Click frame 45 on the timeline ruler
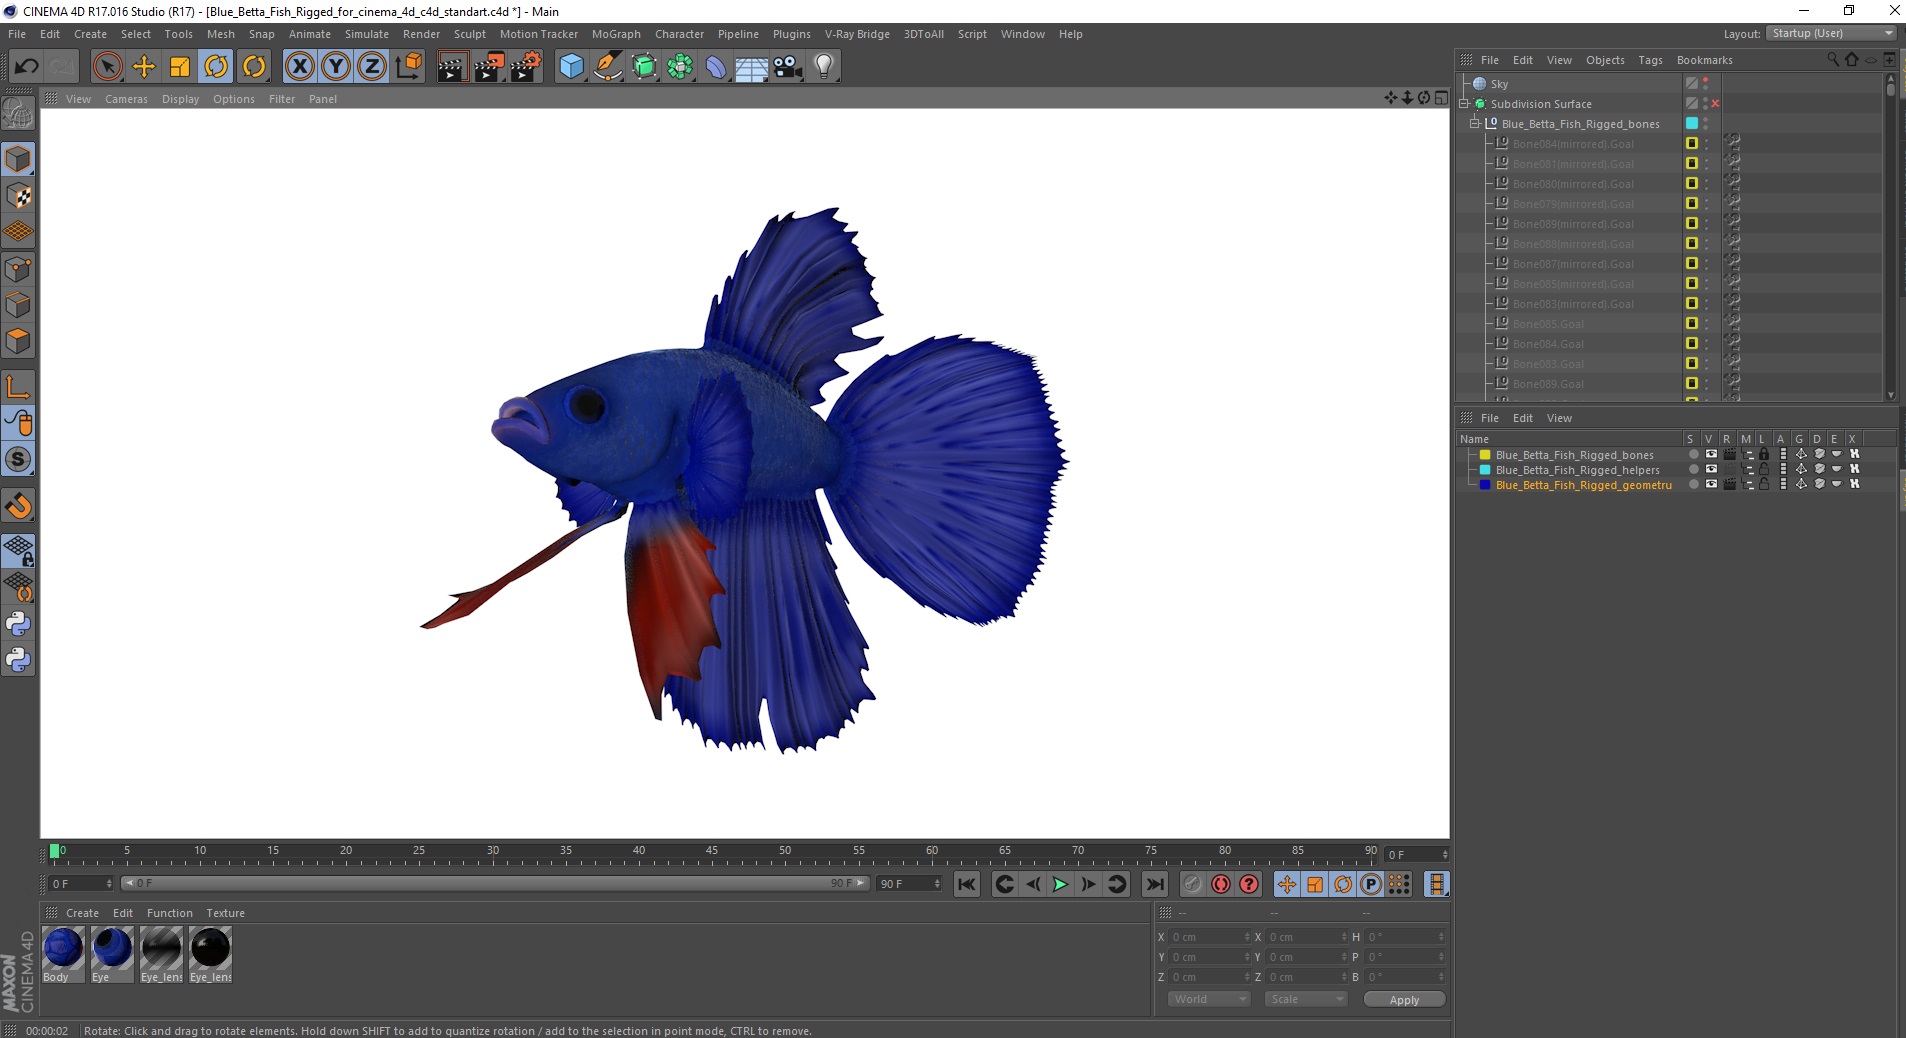This screenshot has width=1906, height=1038. [x=712, y=852]
